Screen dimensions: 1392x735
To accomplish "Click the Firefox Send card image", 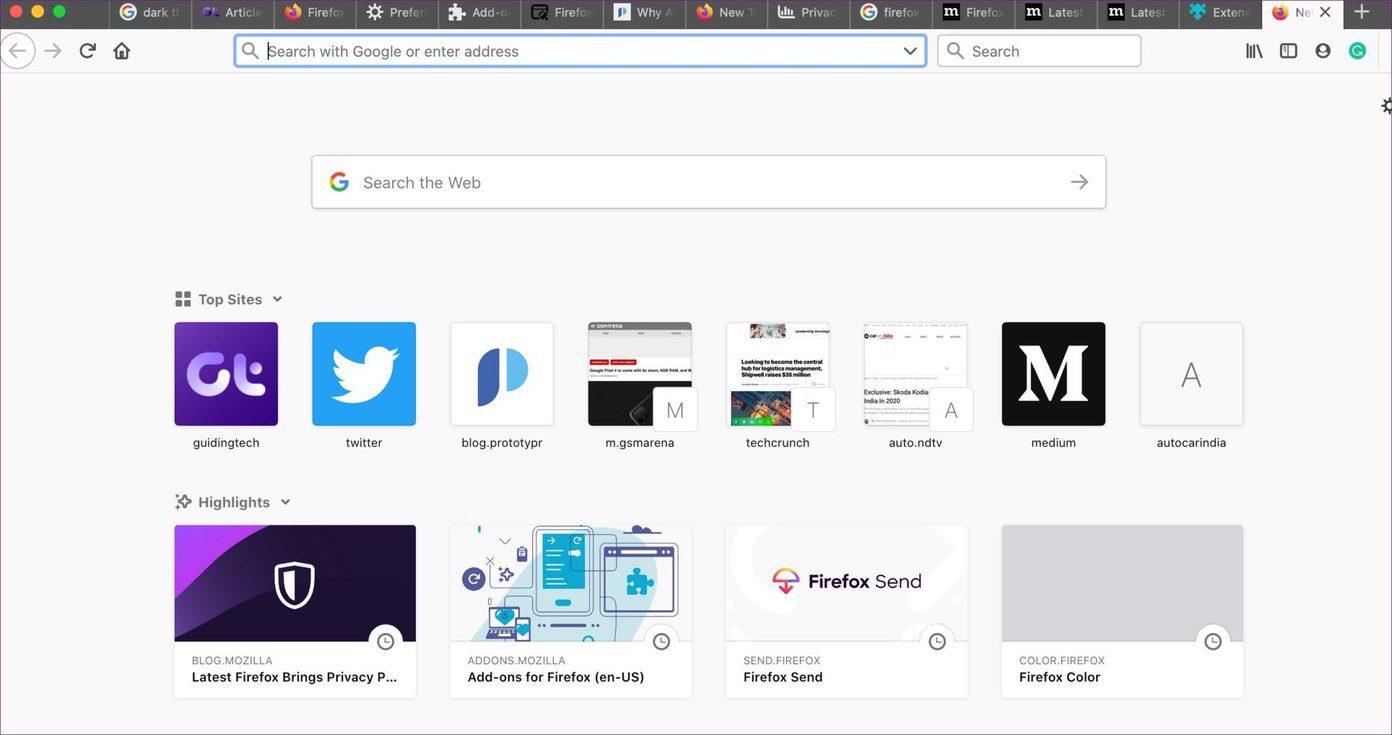I will pyautogui.click(x=847, y=583).
